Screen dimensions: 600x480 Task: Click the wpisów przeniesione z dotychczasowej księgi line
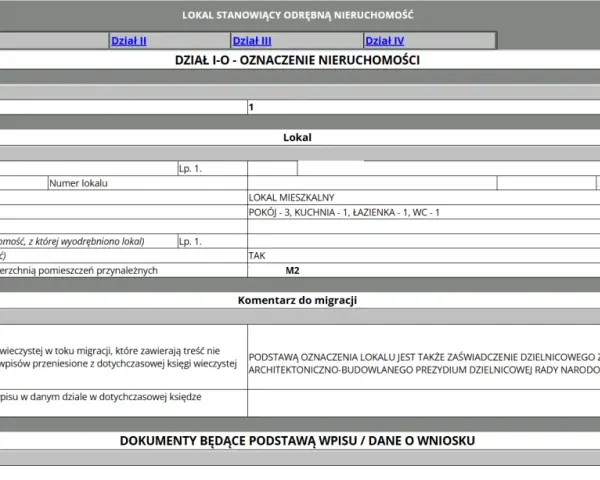pyautogui.click(x=119, y=363)
